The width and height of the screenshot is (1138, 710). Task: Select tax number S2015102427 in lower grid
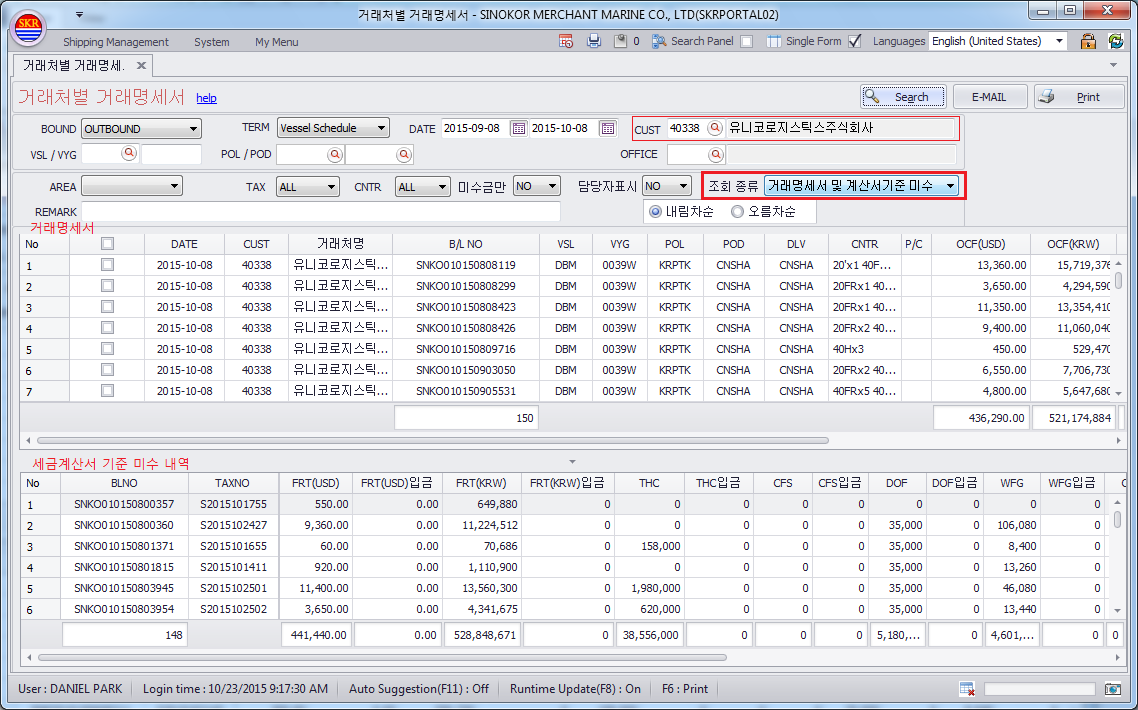(x=233, y=525)
